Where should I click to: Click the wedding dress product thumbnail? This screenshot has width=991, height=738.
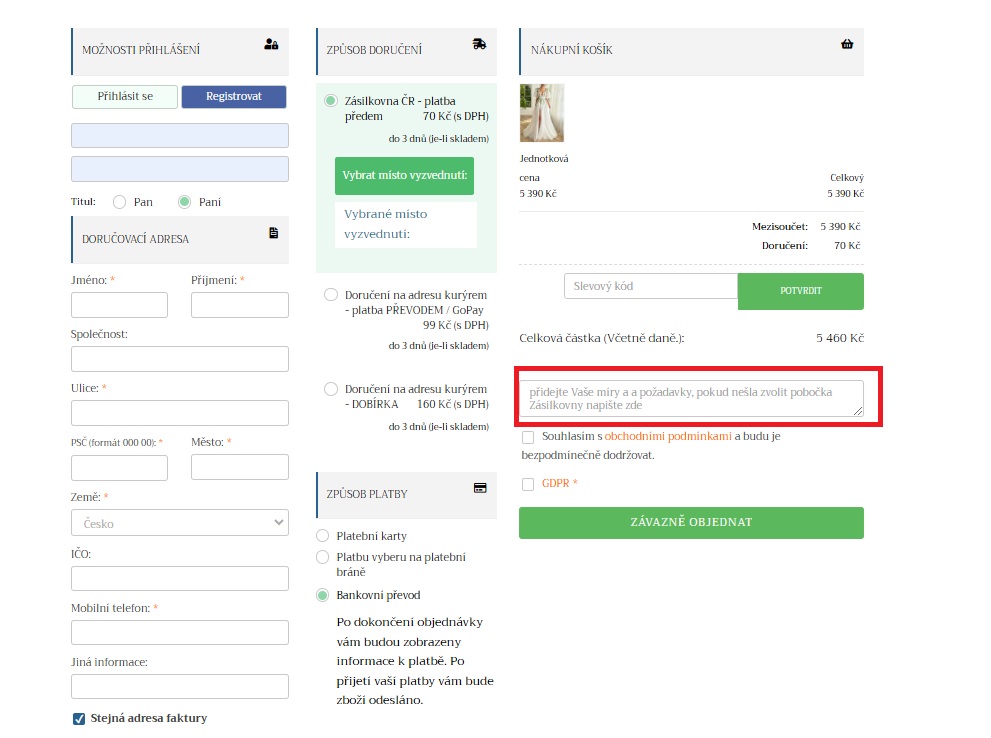pyautogui.click(x=542, y=113)
